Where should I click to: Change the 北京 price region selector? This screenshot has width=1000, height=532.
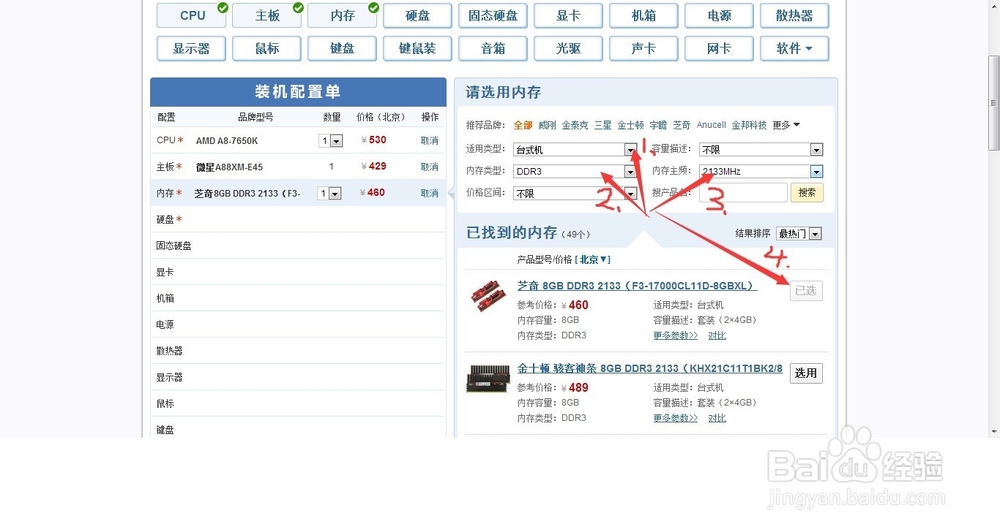click(x=592, y=260)
